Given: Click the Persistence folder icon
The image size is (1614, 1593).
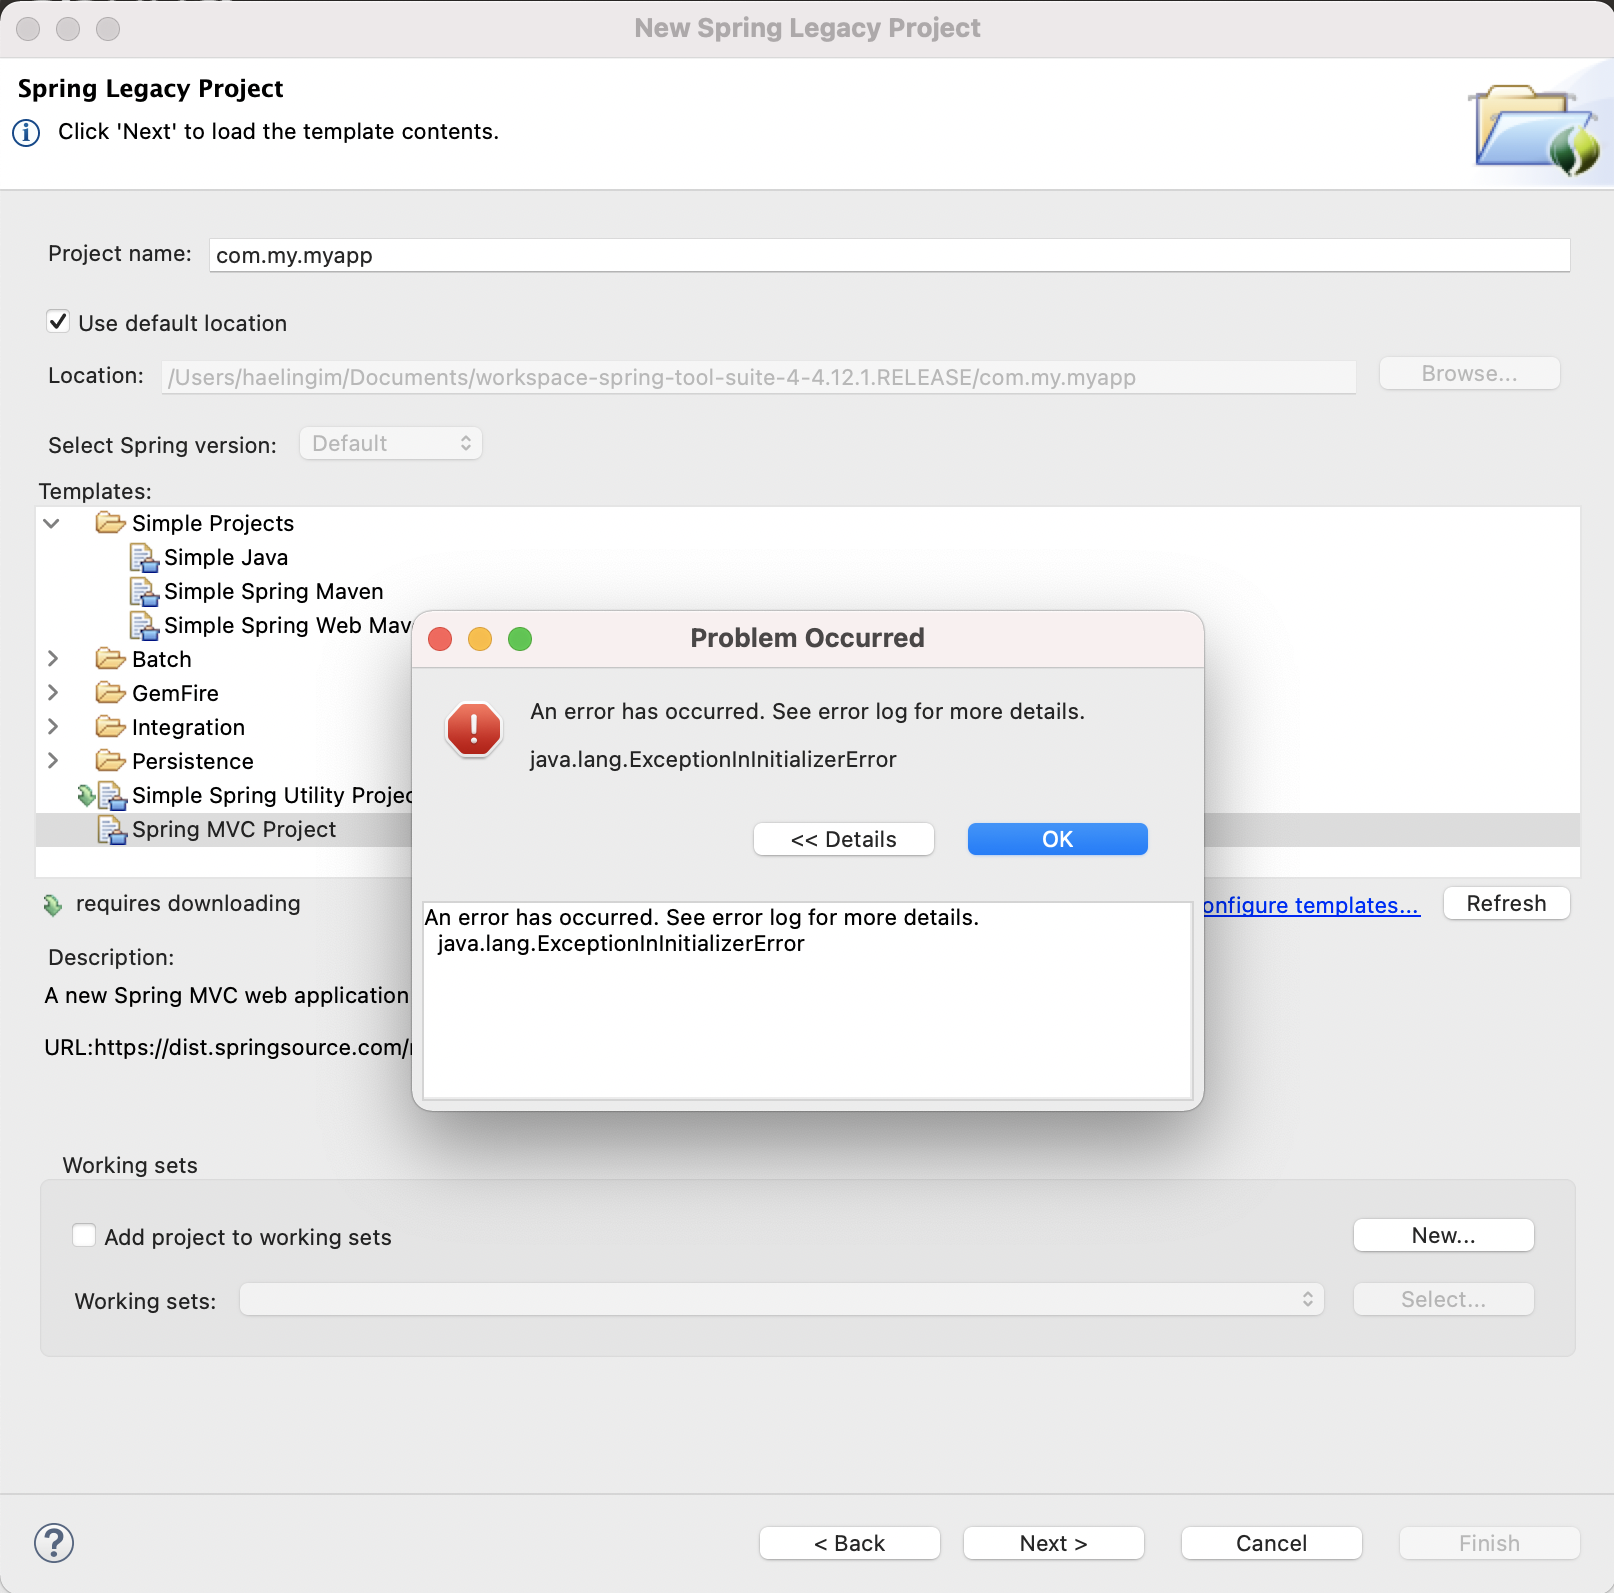Looking at the screenshot, I should pos(110,761).
